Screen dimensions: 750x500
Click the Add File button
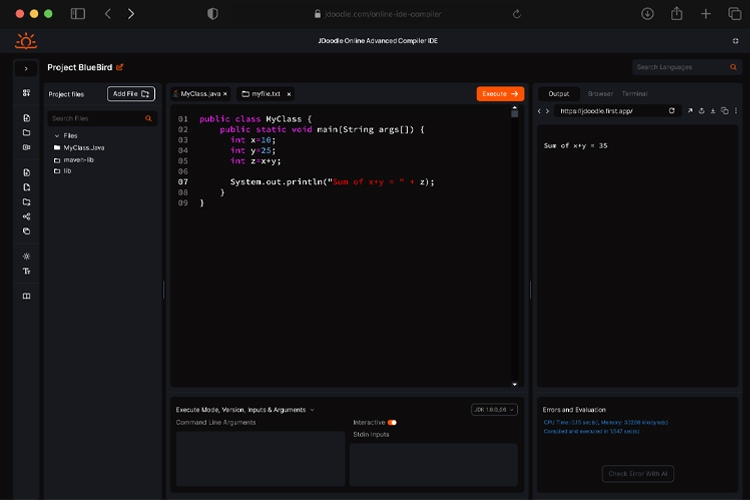point(131,94)
